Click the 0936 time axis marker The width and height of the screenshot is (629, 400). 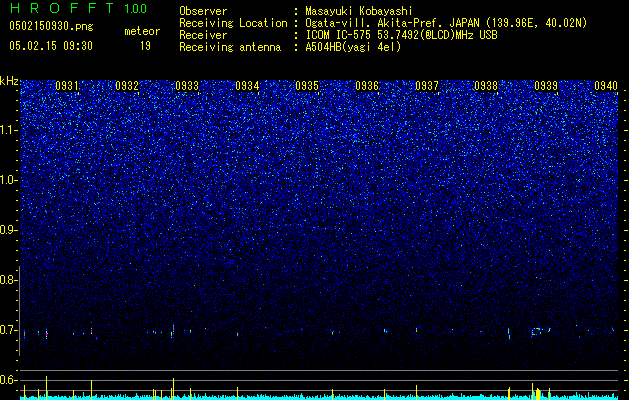367,86
